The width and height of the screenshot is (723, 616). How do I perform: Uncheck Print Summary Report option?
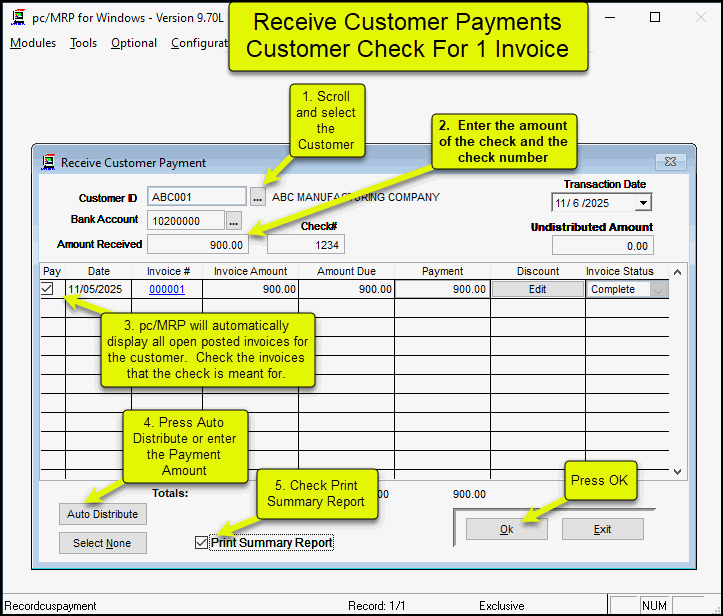click(x=202, y=543)
